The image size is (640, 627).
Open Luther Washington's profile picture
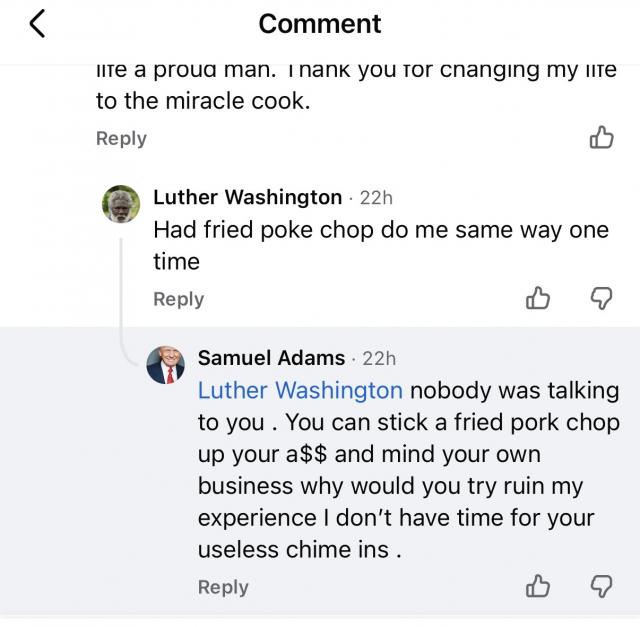[121, 204]
